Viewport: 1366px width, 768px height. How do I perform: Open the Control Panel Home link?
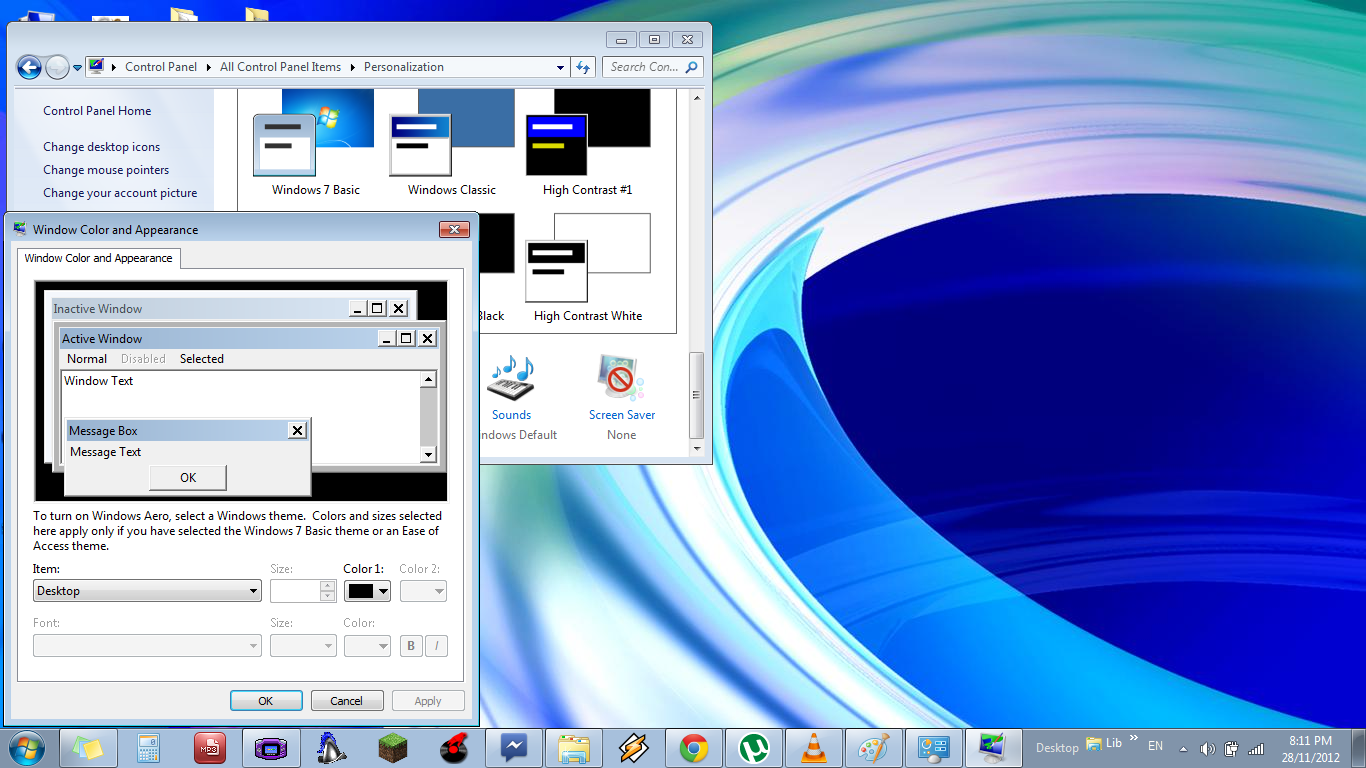point(97,111)
